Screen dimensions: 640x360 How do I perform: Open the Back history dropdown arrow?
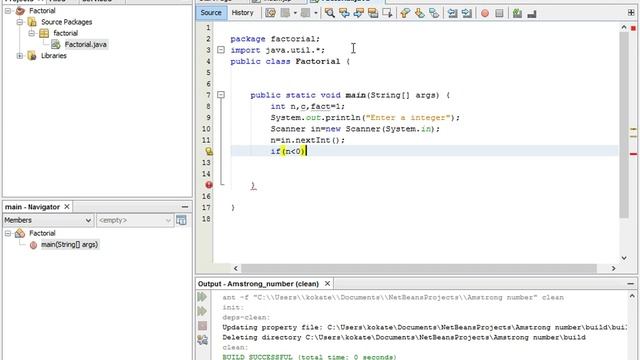point(295,13)
